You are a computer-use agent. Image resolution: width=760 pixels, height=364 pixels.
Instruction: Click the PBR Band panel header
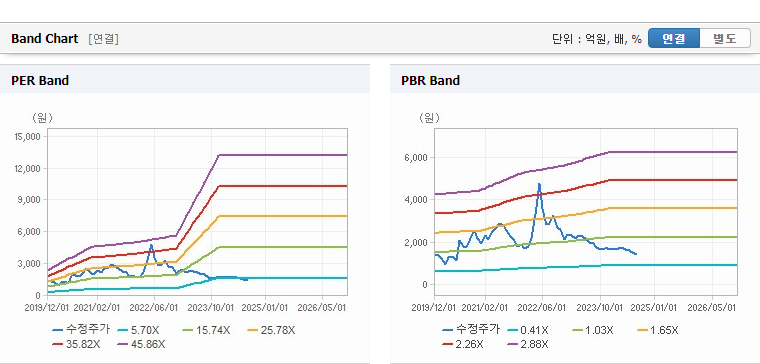(575, 80)
